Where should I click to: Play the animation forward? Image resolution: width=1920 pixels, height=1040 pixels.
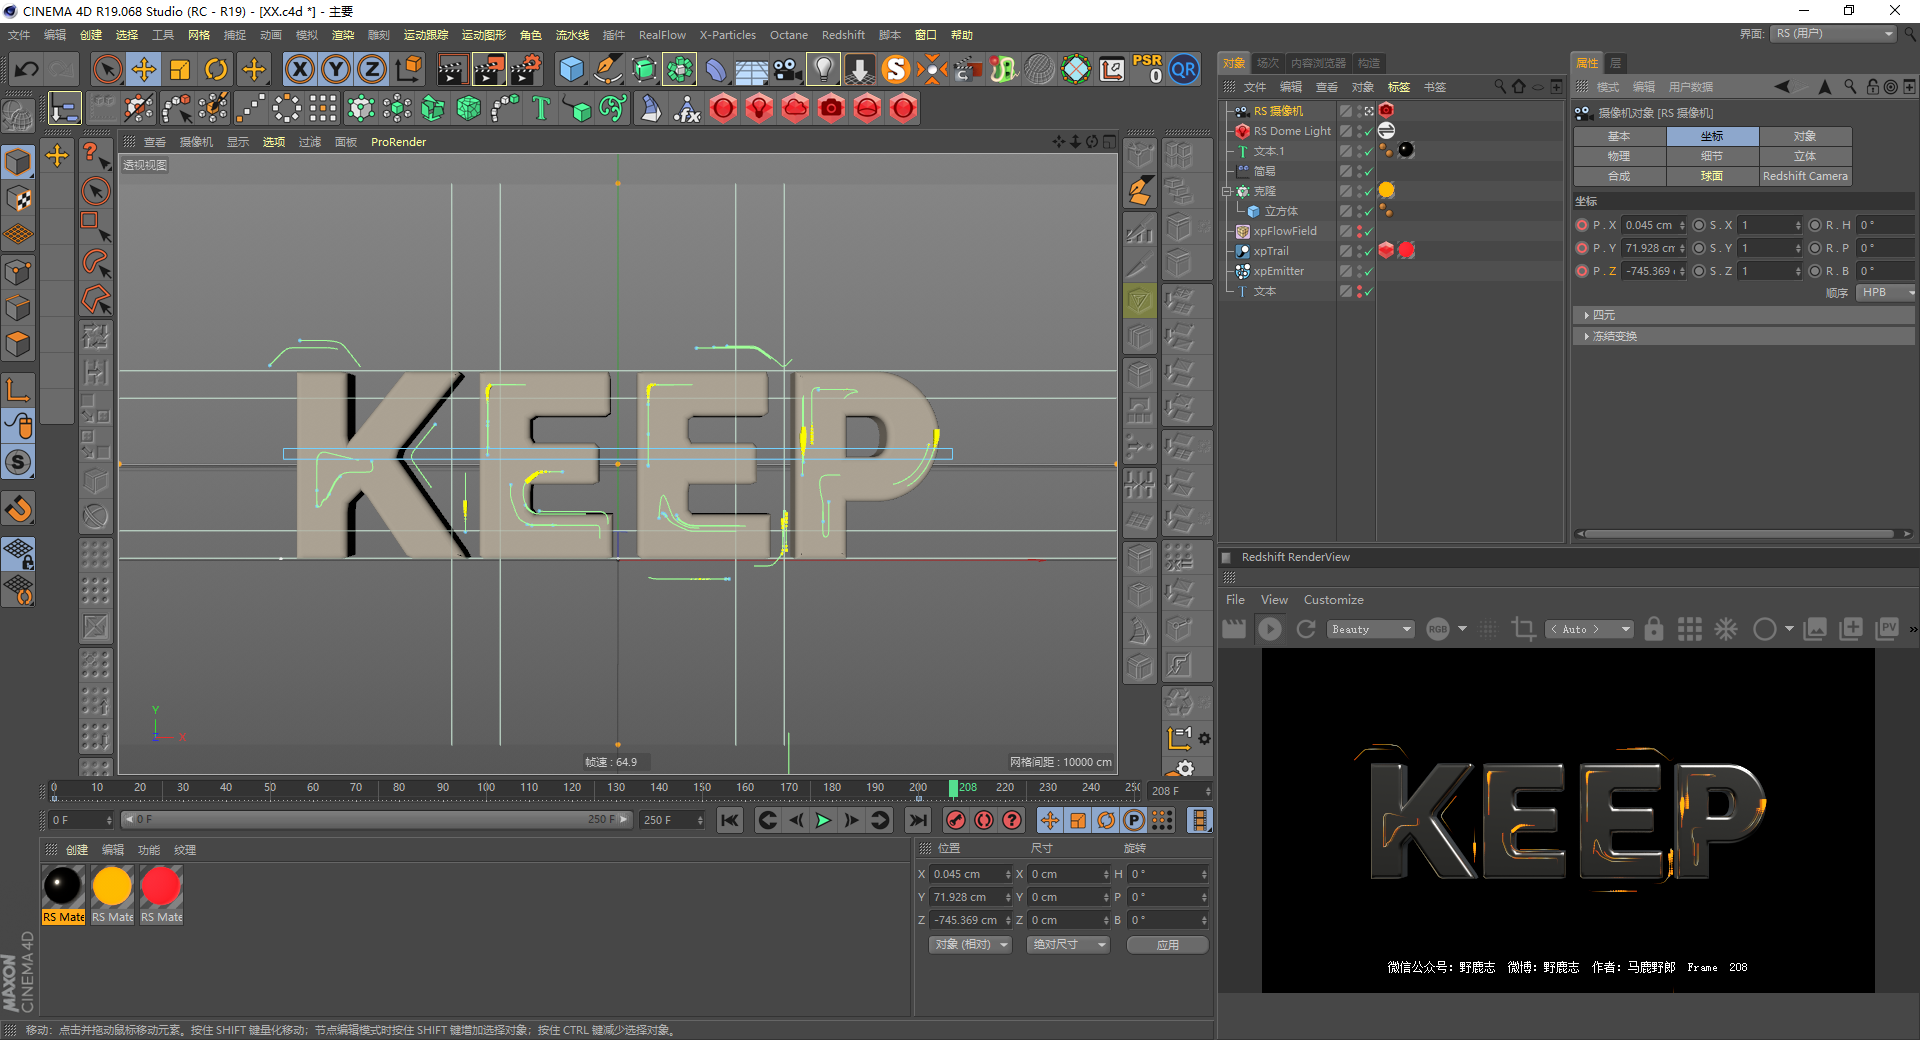point(823,821)
